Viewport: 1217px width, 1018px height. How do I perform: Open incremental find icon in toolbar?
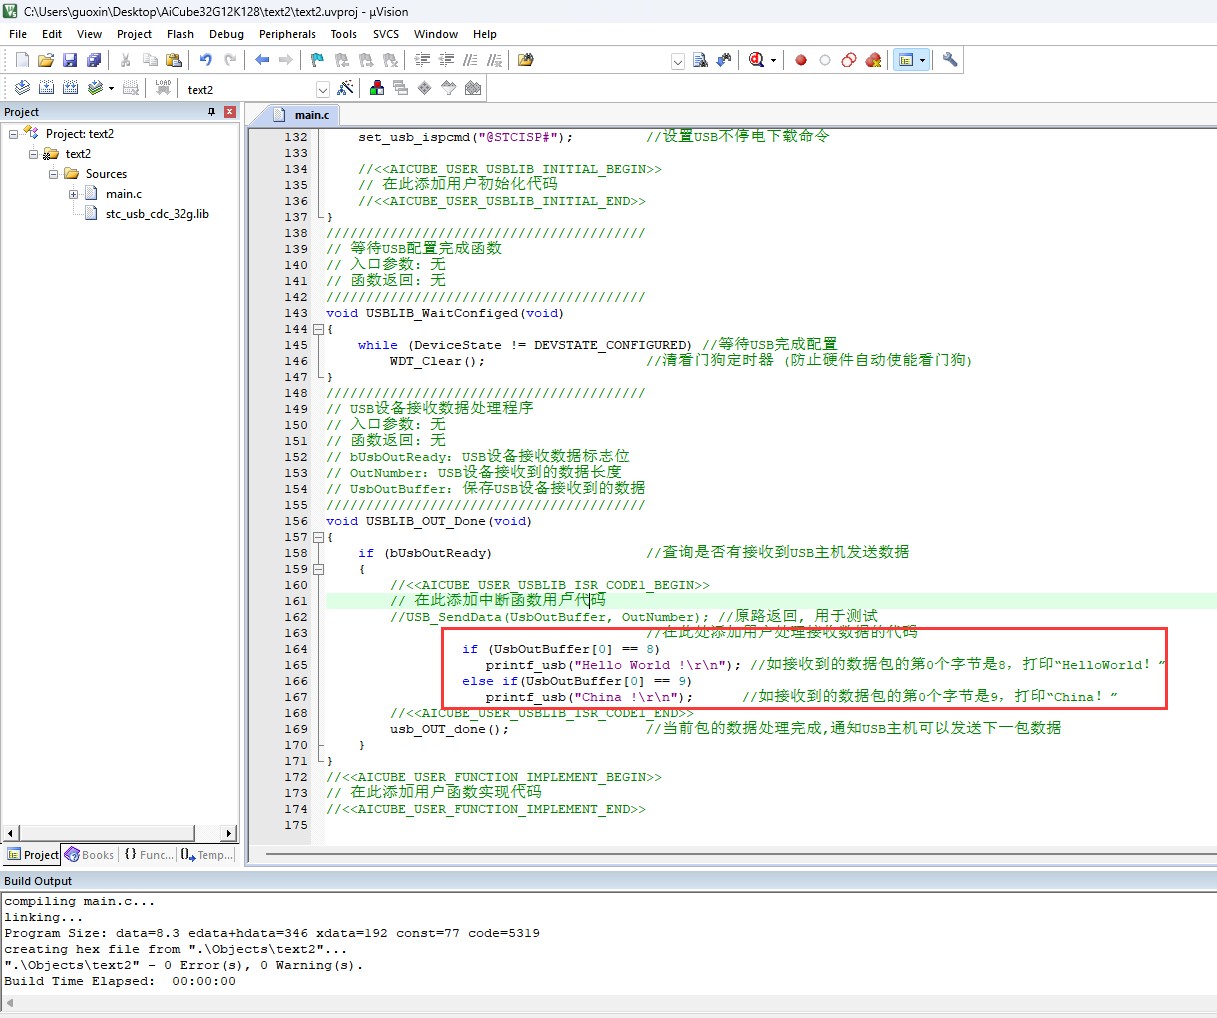724,60
